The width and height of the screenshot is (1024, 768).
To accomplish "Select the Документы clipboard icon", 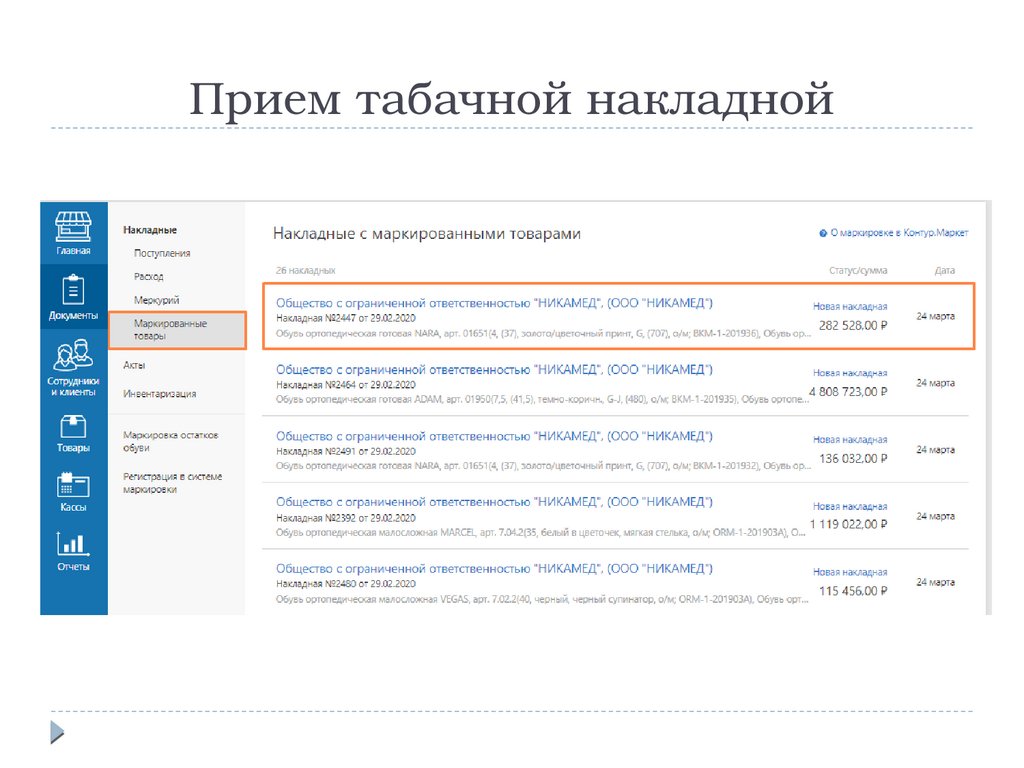I will [73, 291].
